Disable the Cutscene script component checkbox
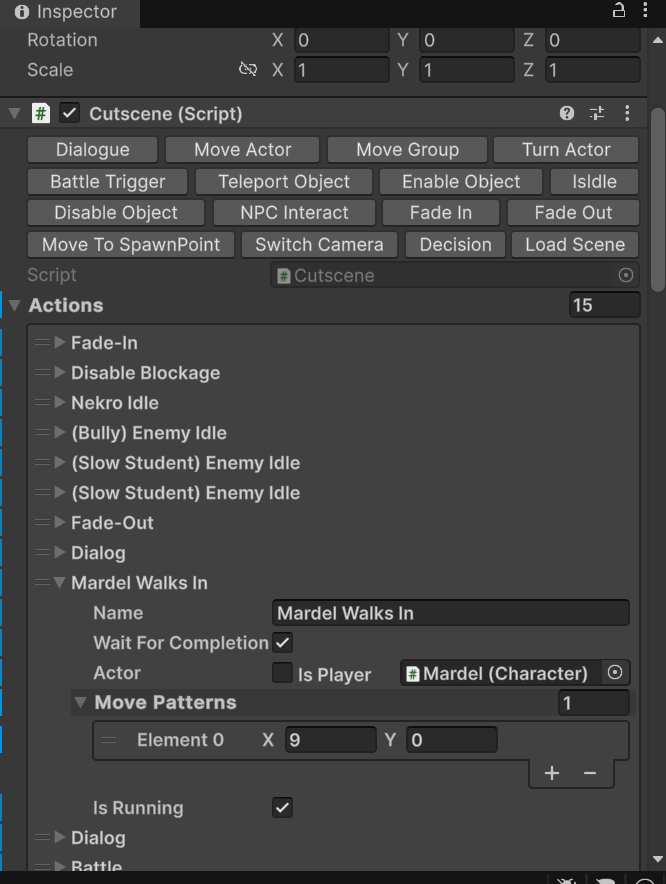The width and height of the screenshot is (666, 884). (69, 113)
